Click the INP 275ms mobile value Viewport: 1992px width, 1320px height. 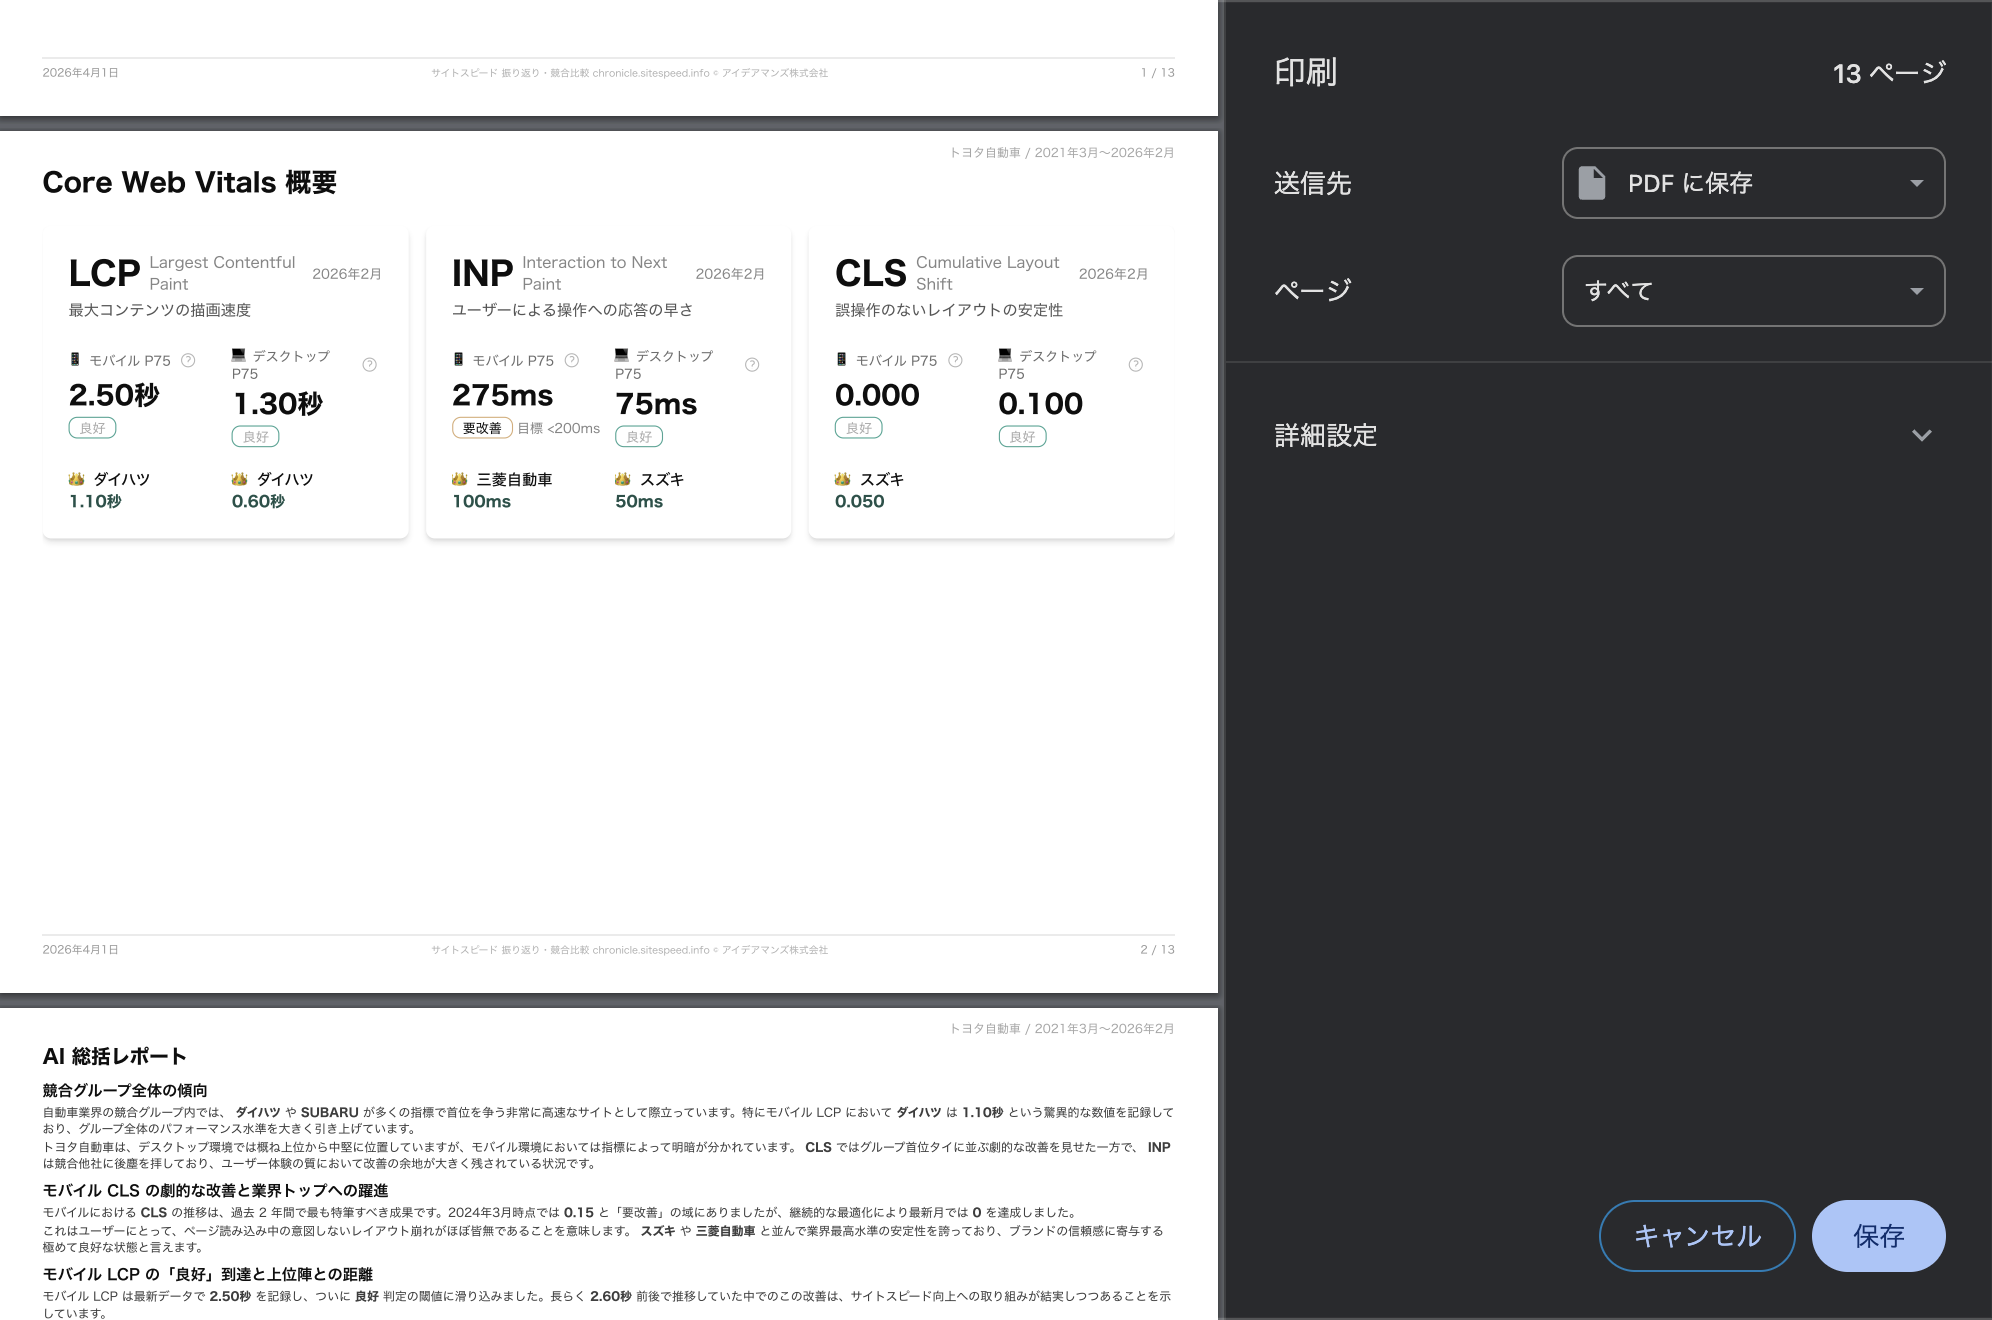click(502, 396)
